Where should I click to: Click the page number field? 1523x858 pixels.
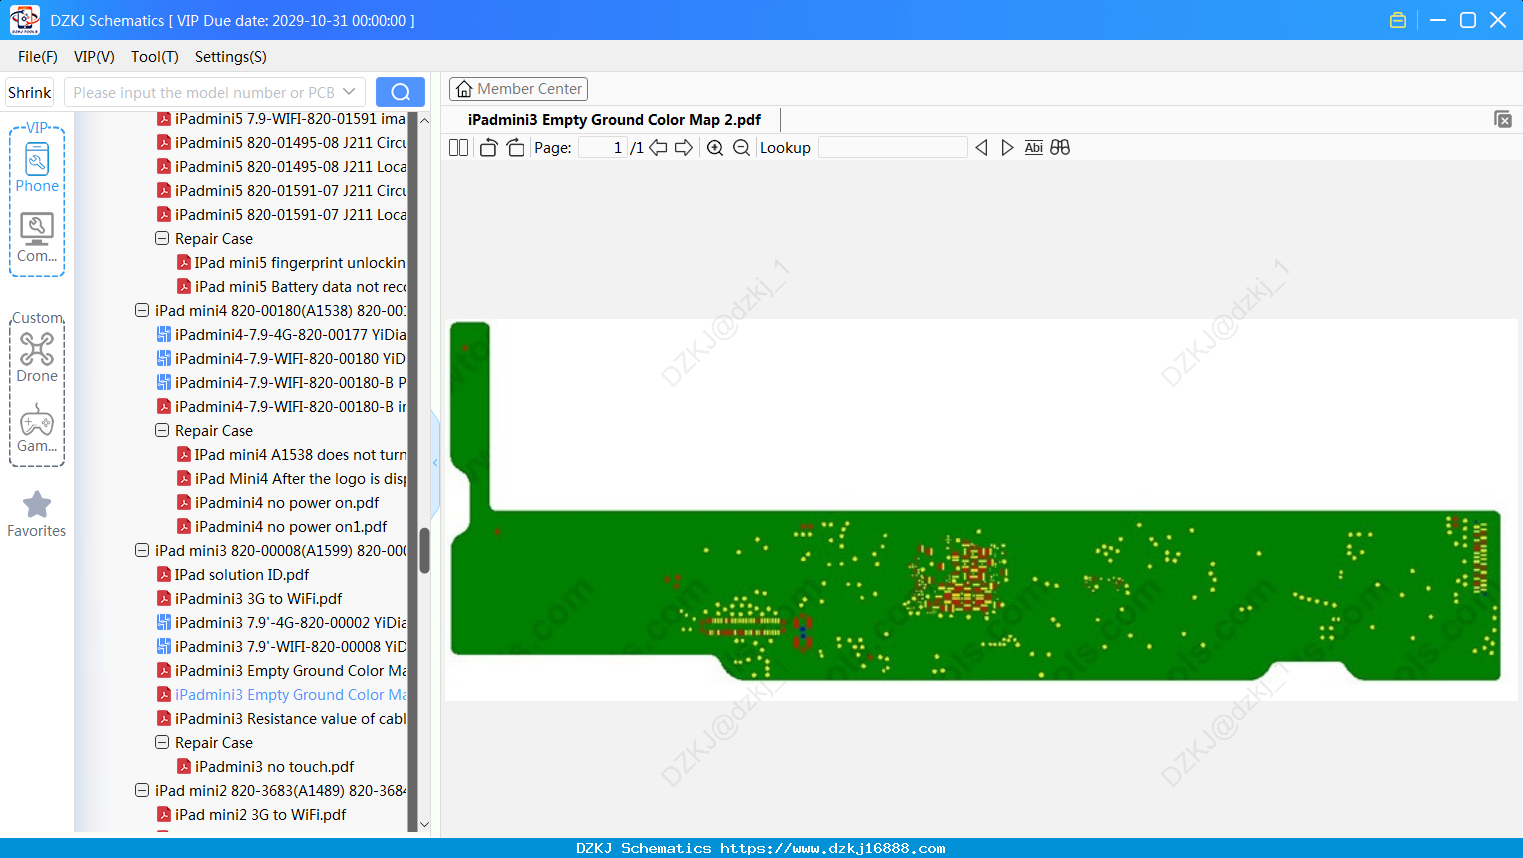603,148
